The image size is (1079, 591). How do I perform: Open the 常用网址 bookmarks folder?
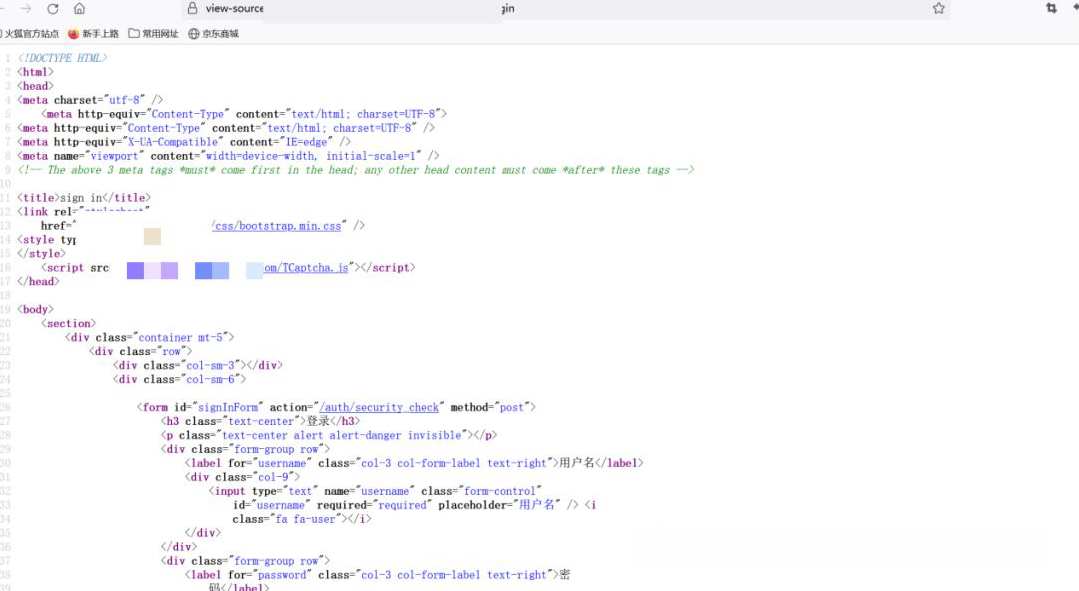click(153, 34)
